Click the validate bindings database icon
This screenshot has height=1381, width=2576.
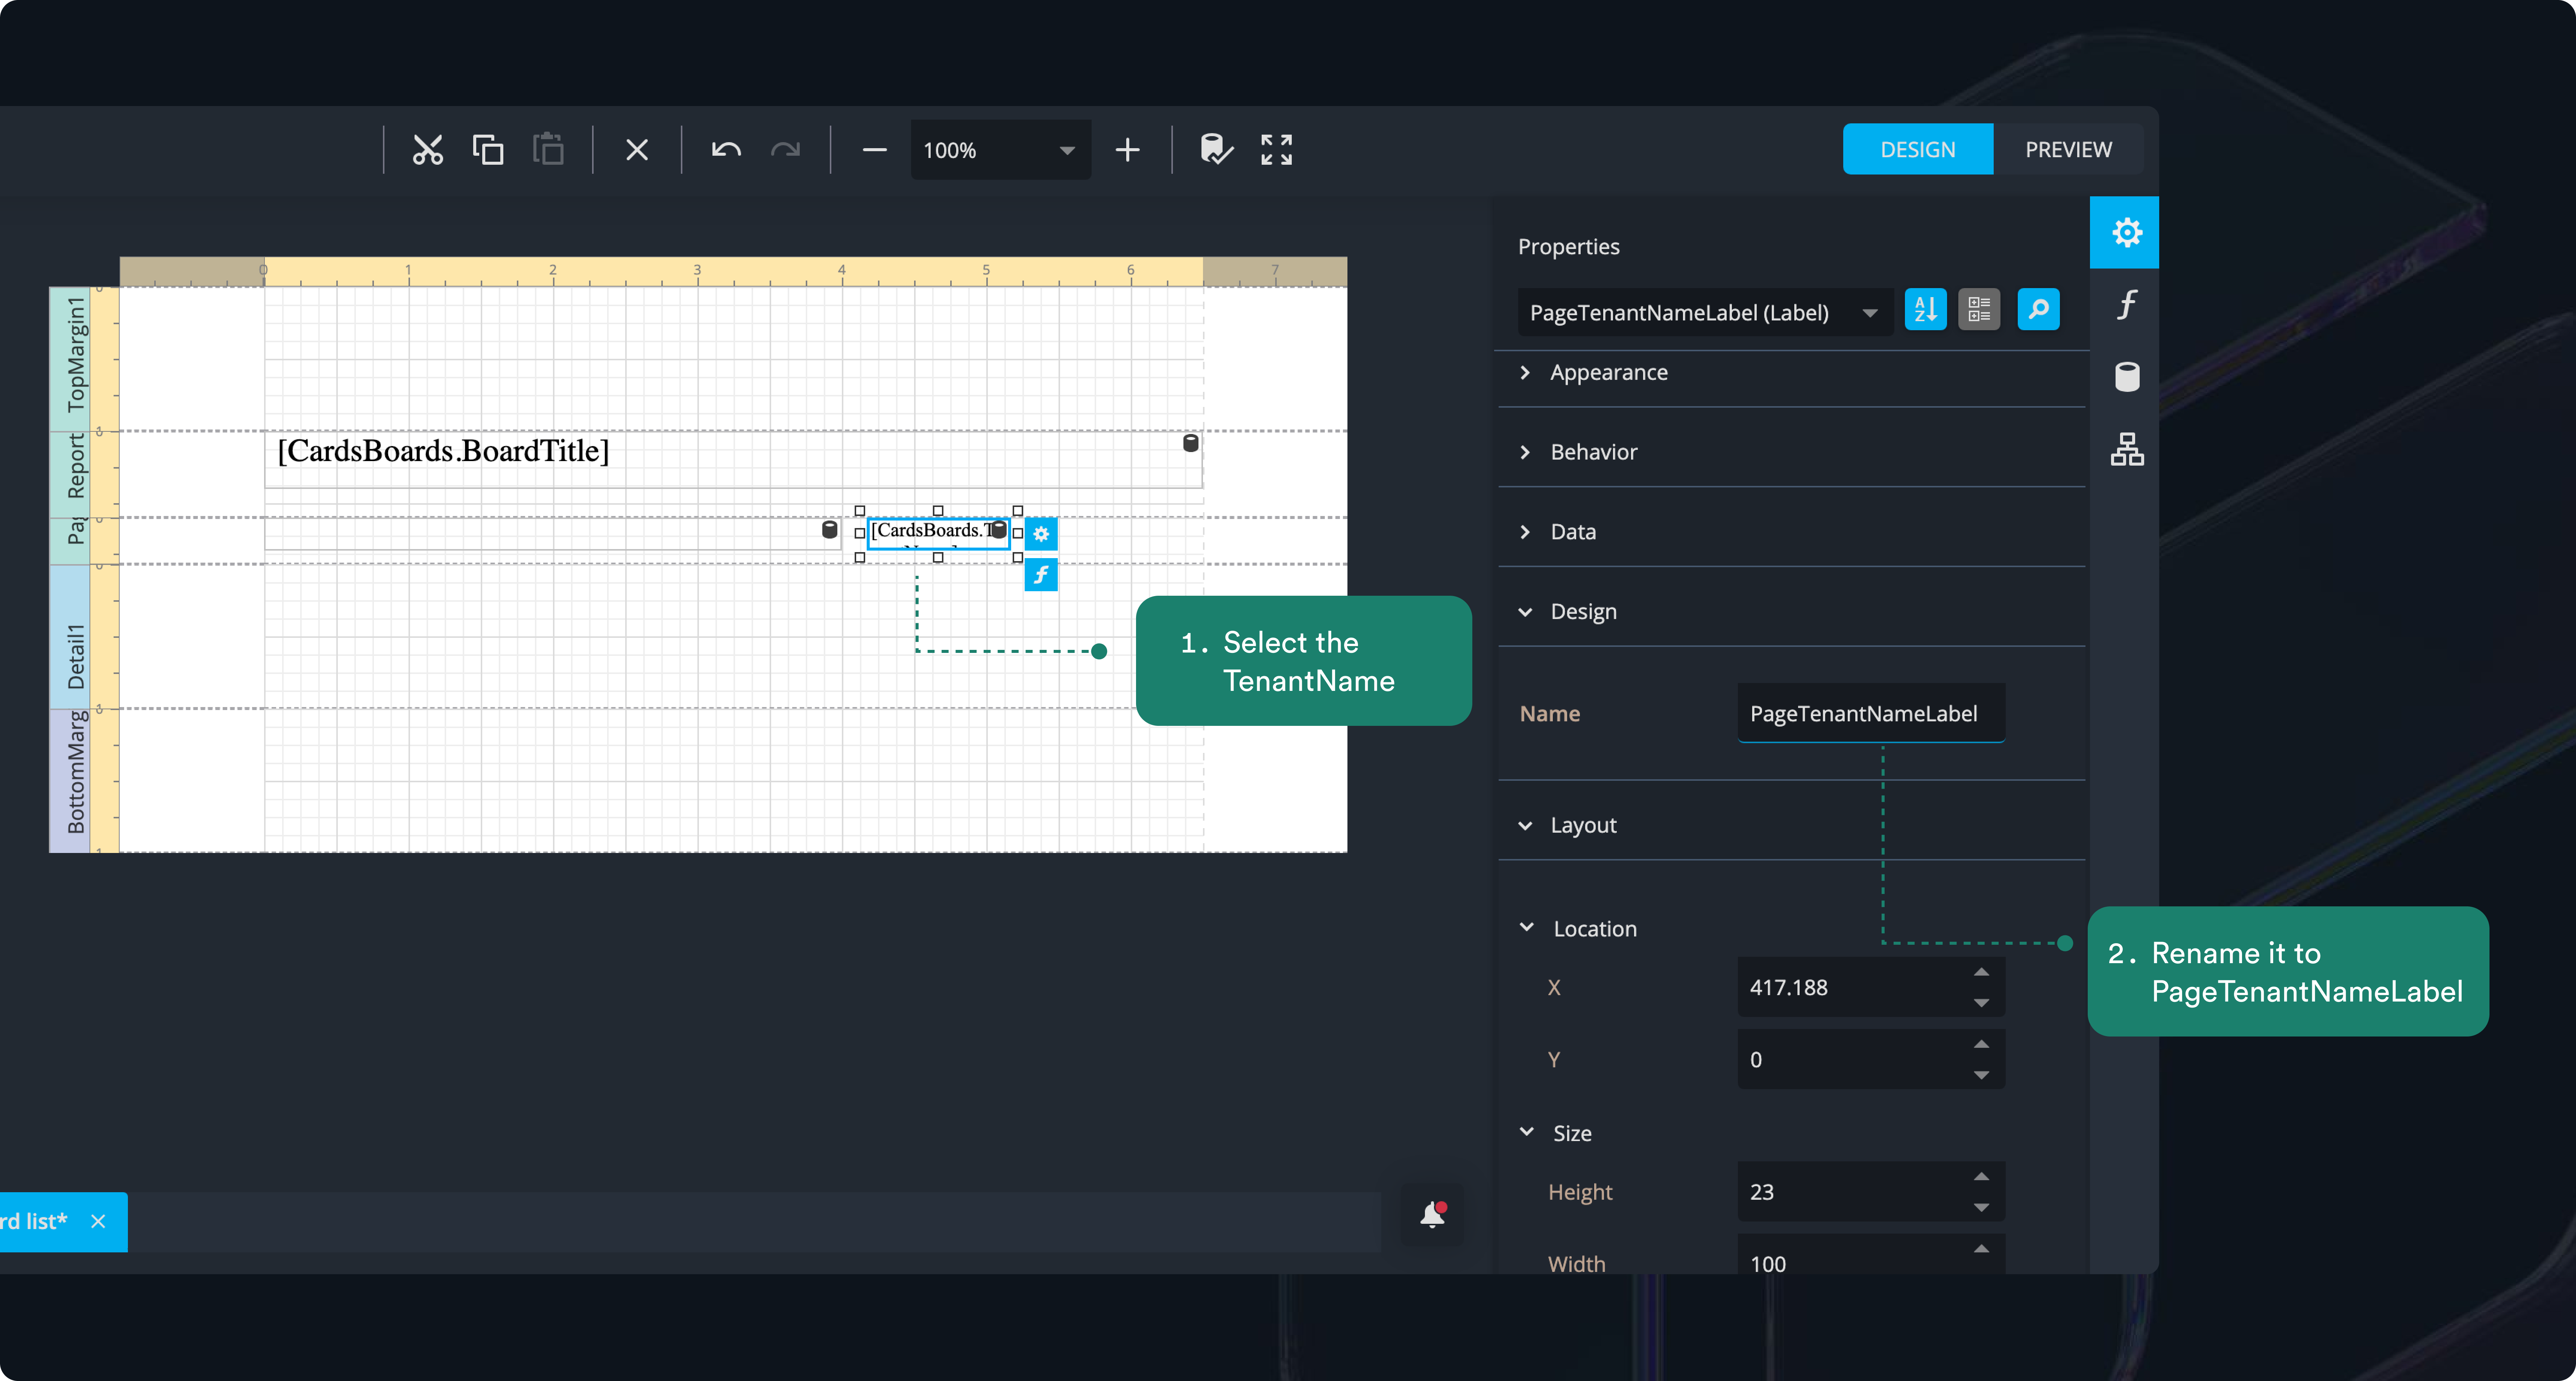point(1216,150)
